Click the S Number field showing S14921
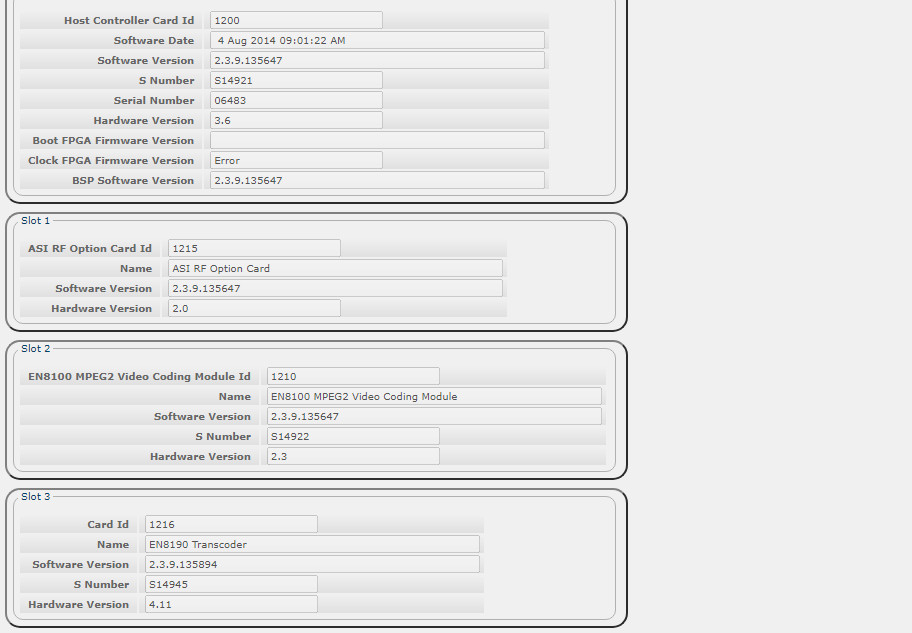912x633 pixels. (296, 80)
